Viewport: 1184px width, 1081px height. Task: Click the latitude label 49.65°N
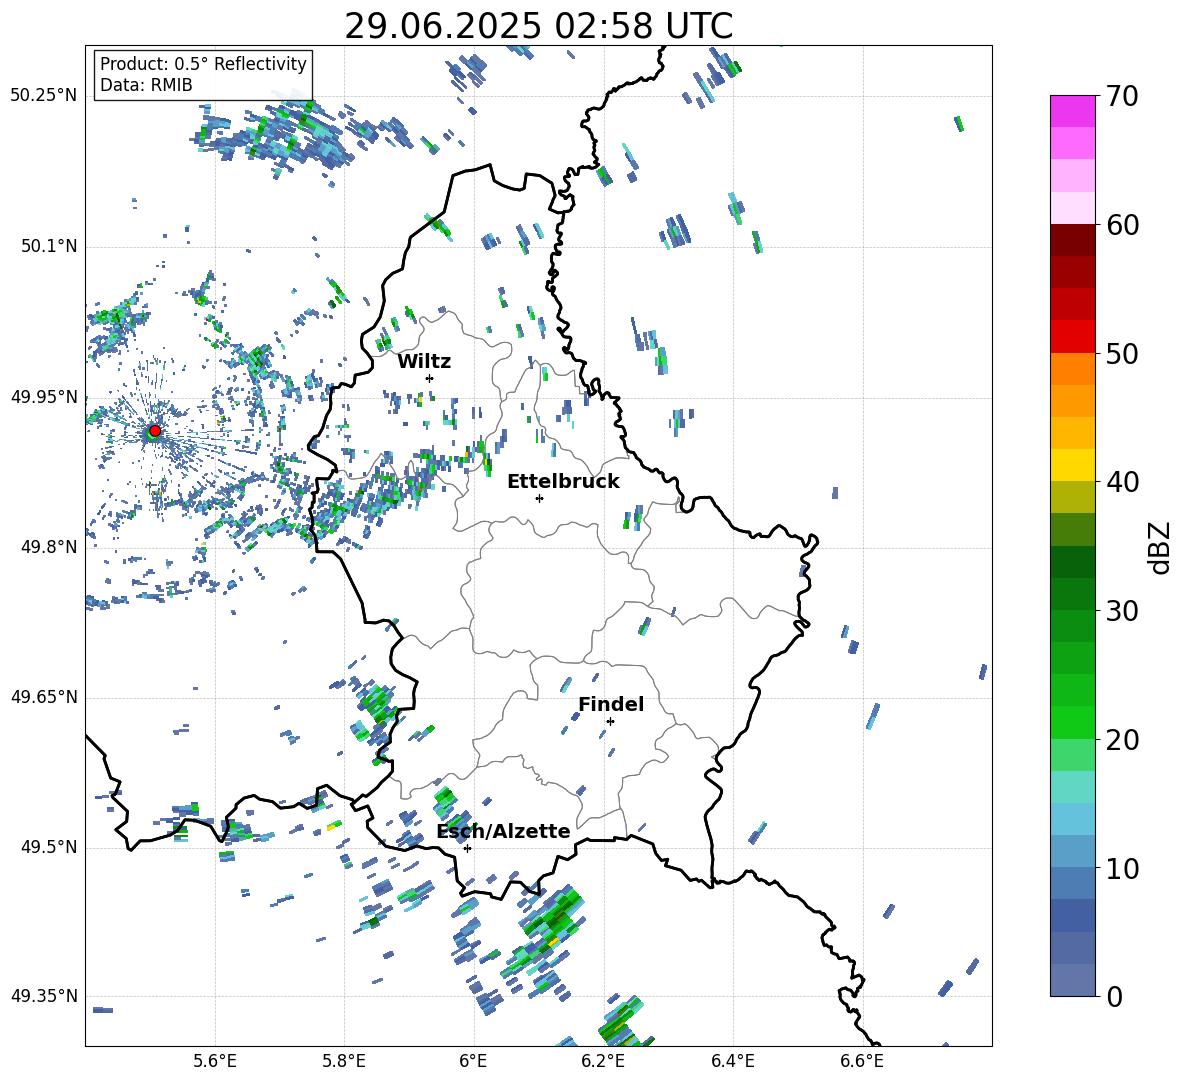(x=44, y=697)
